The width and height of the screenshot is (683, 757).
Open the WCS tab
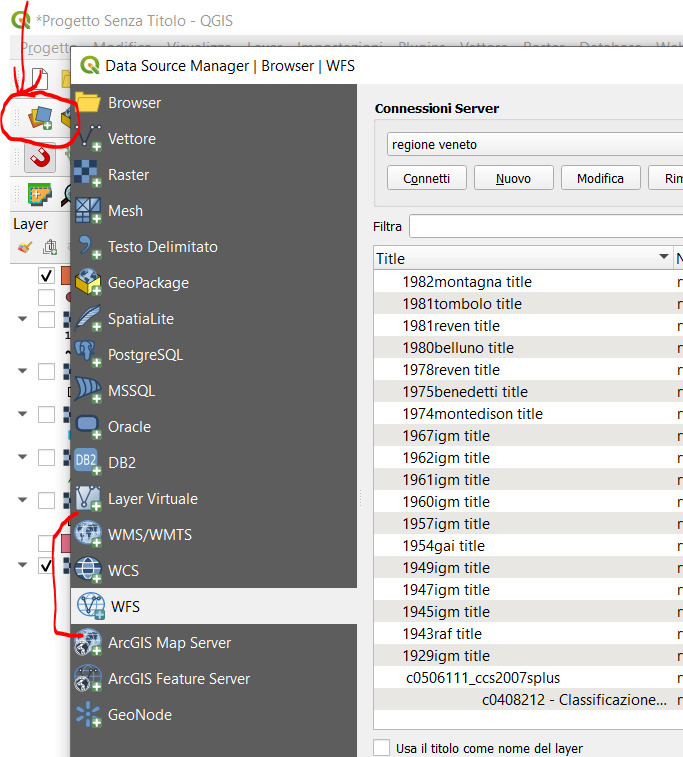214,570
